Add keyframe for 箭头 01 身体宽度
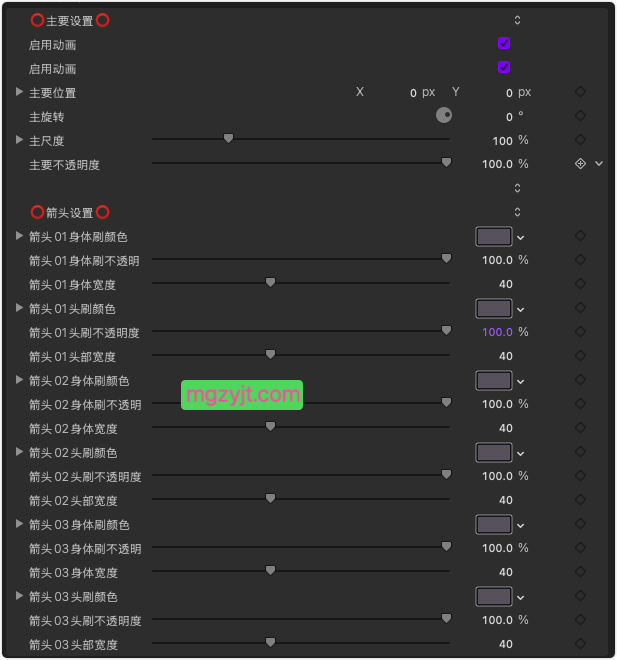The image size is (617, 660). 580,284
